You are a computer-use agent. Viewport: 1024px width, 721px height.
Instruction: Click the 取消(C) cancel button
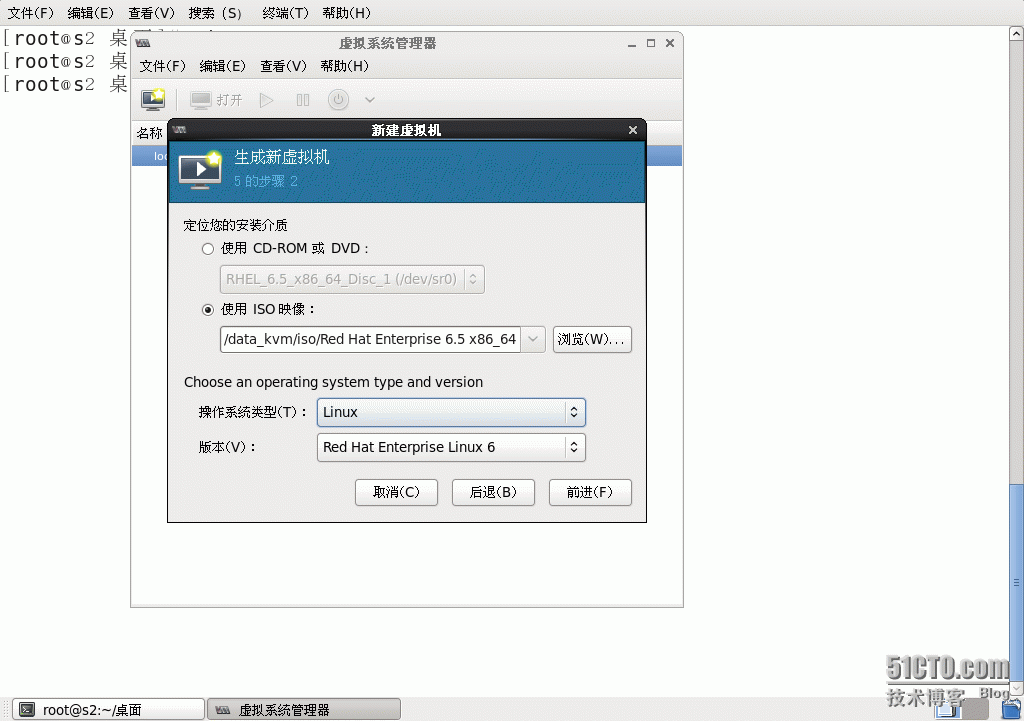coord(396,492)
